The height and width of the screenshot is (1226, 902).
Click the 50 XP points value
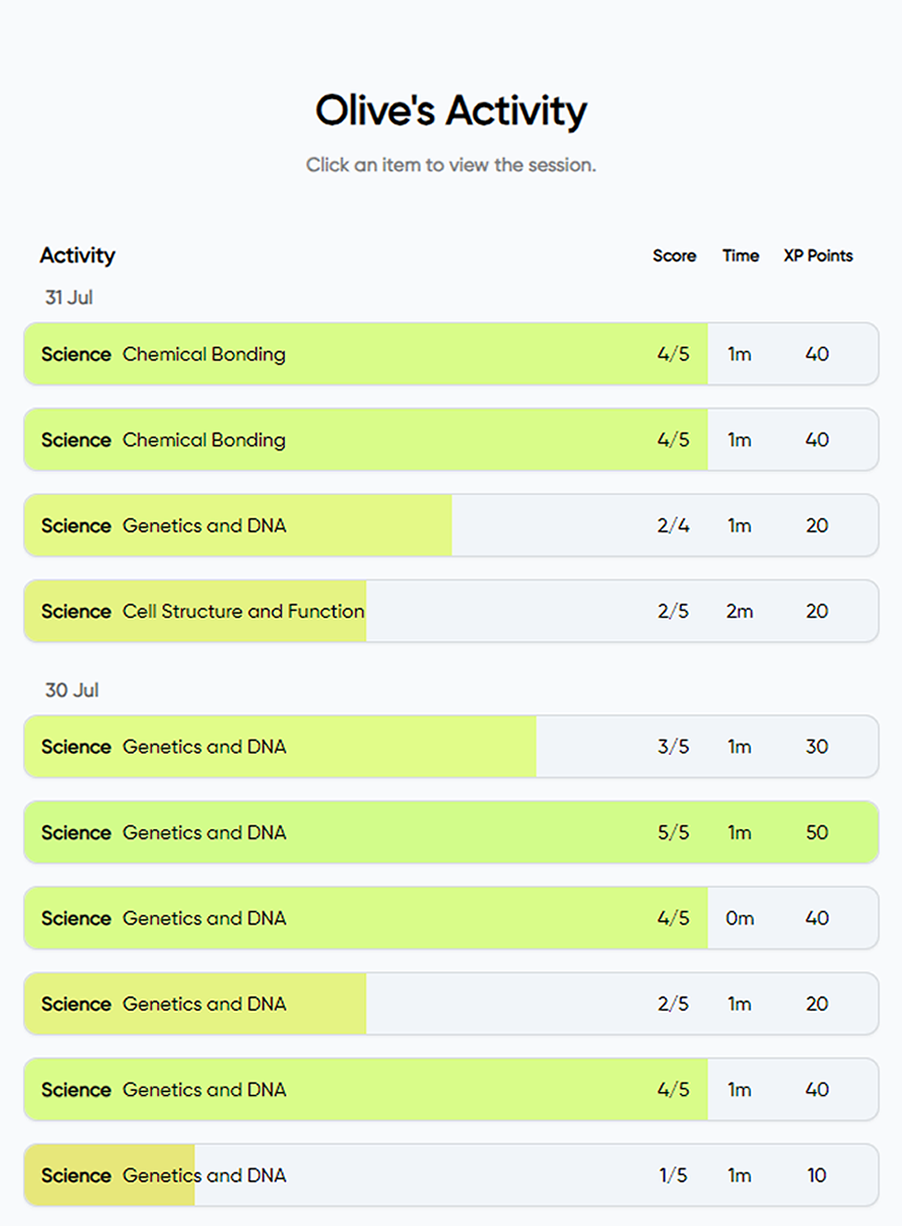tap(816, 833)
